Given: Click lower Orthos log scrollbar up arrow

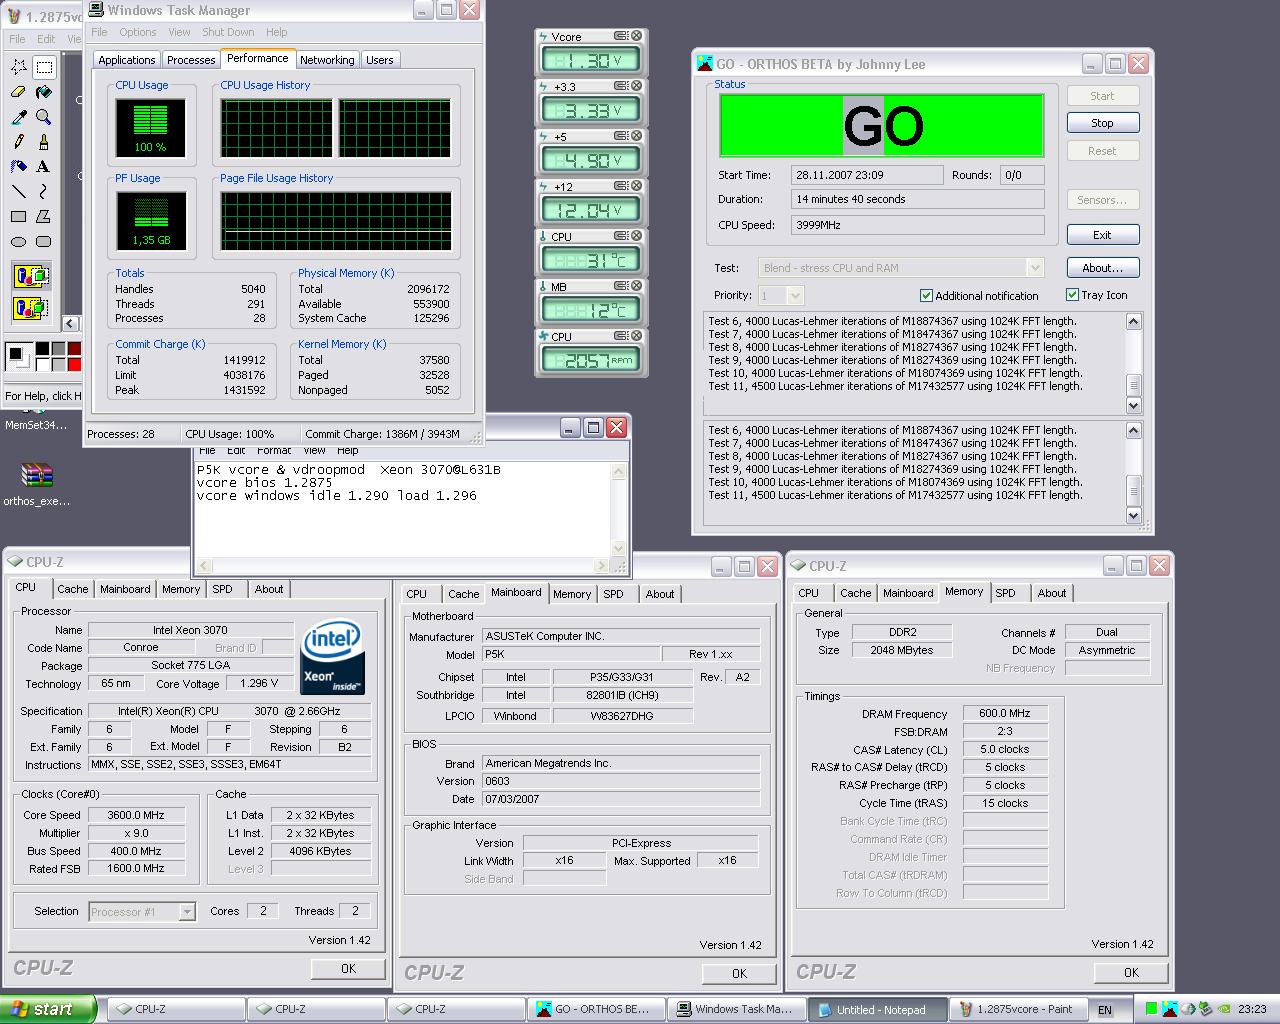Looking at the screenshot, I should click(x=1134, y=430).
